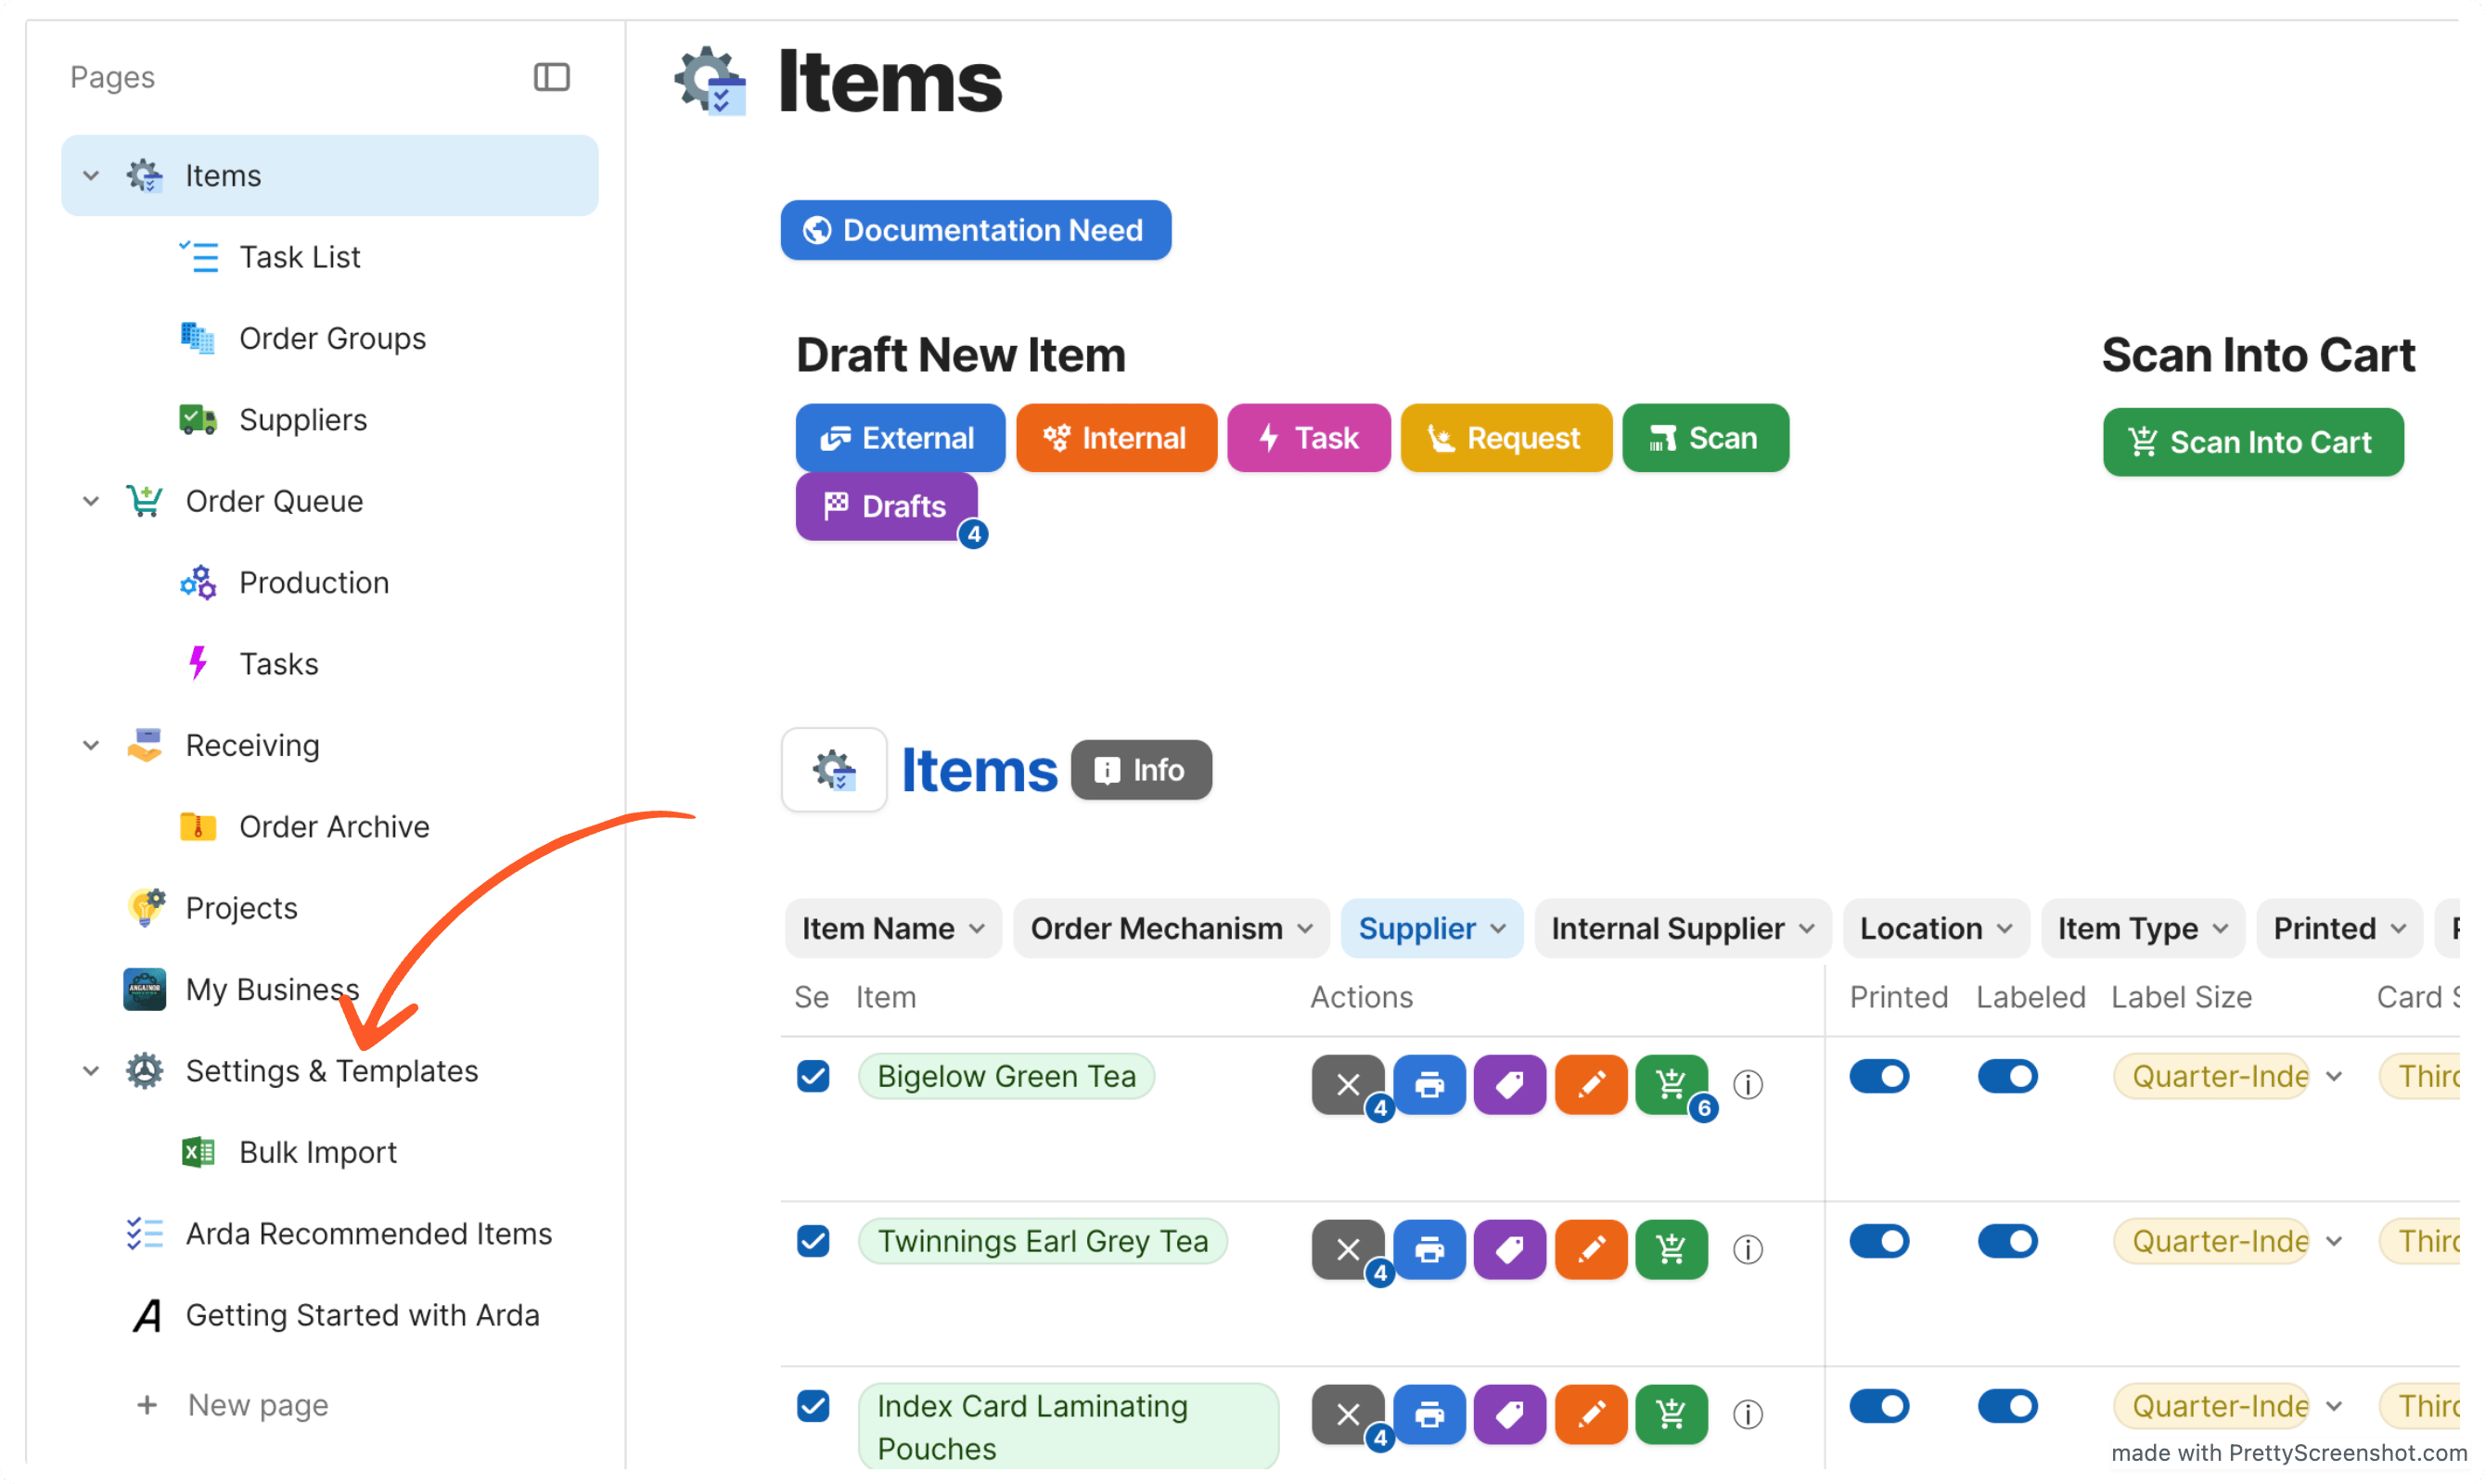Open the Order Groups page in sidebar
The image size is (2485, 1484).
point(332,338)
